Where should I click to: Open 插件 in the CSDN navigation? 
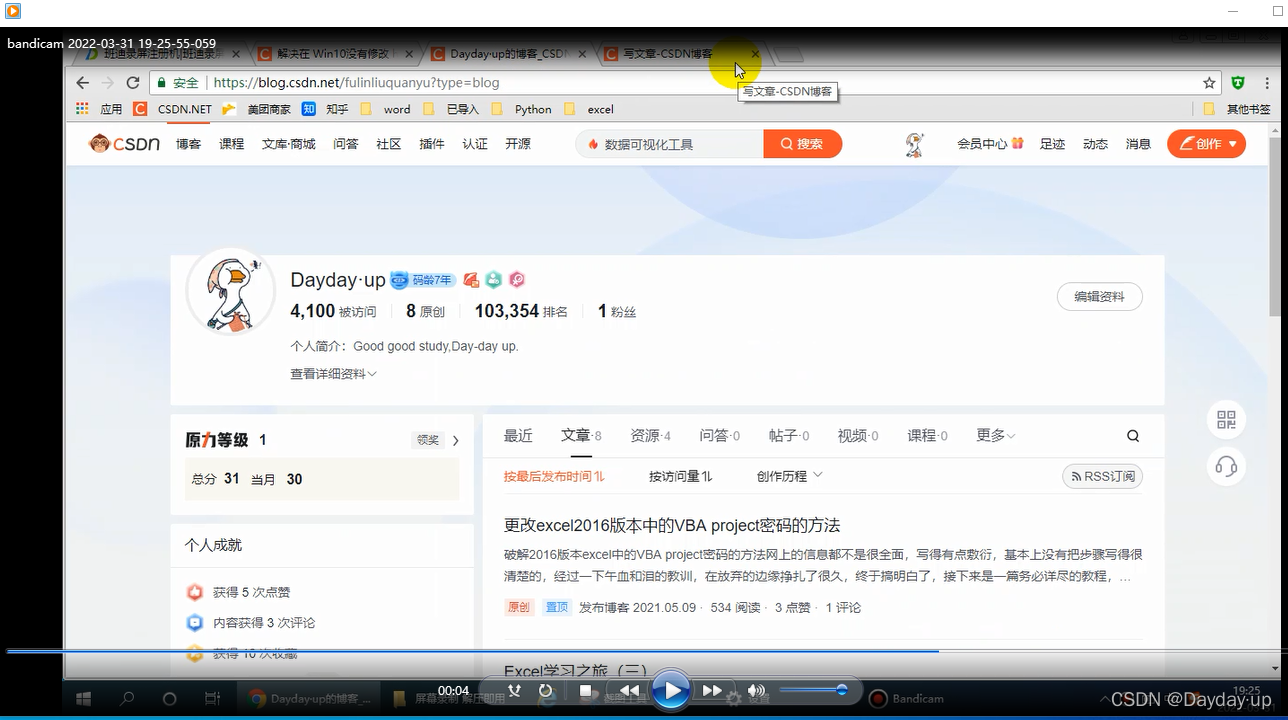tap(432, 144)
